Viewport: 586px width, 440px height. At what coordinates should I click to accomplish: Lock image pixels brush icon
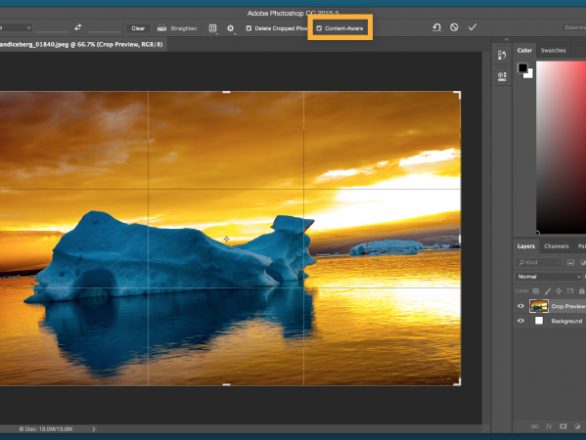click(547, 291)
